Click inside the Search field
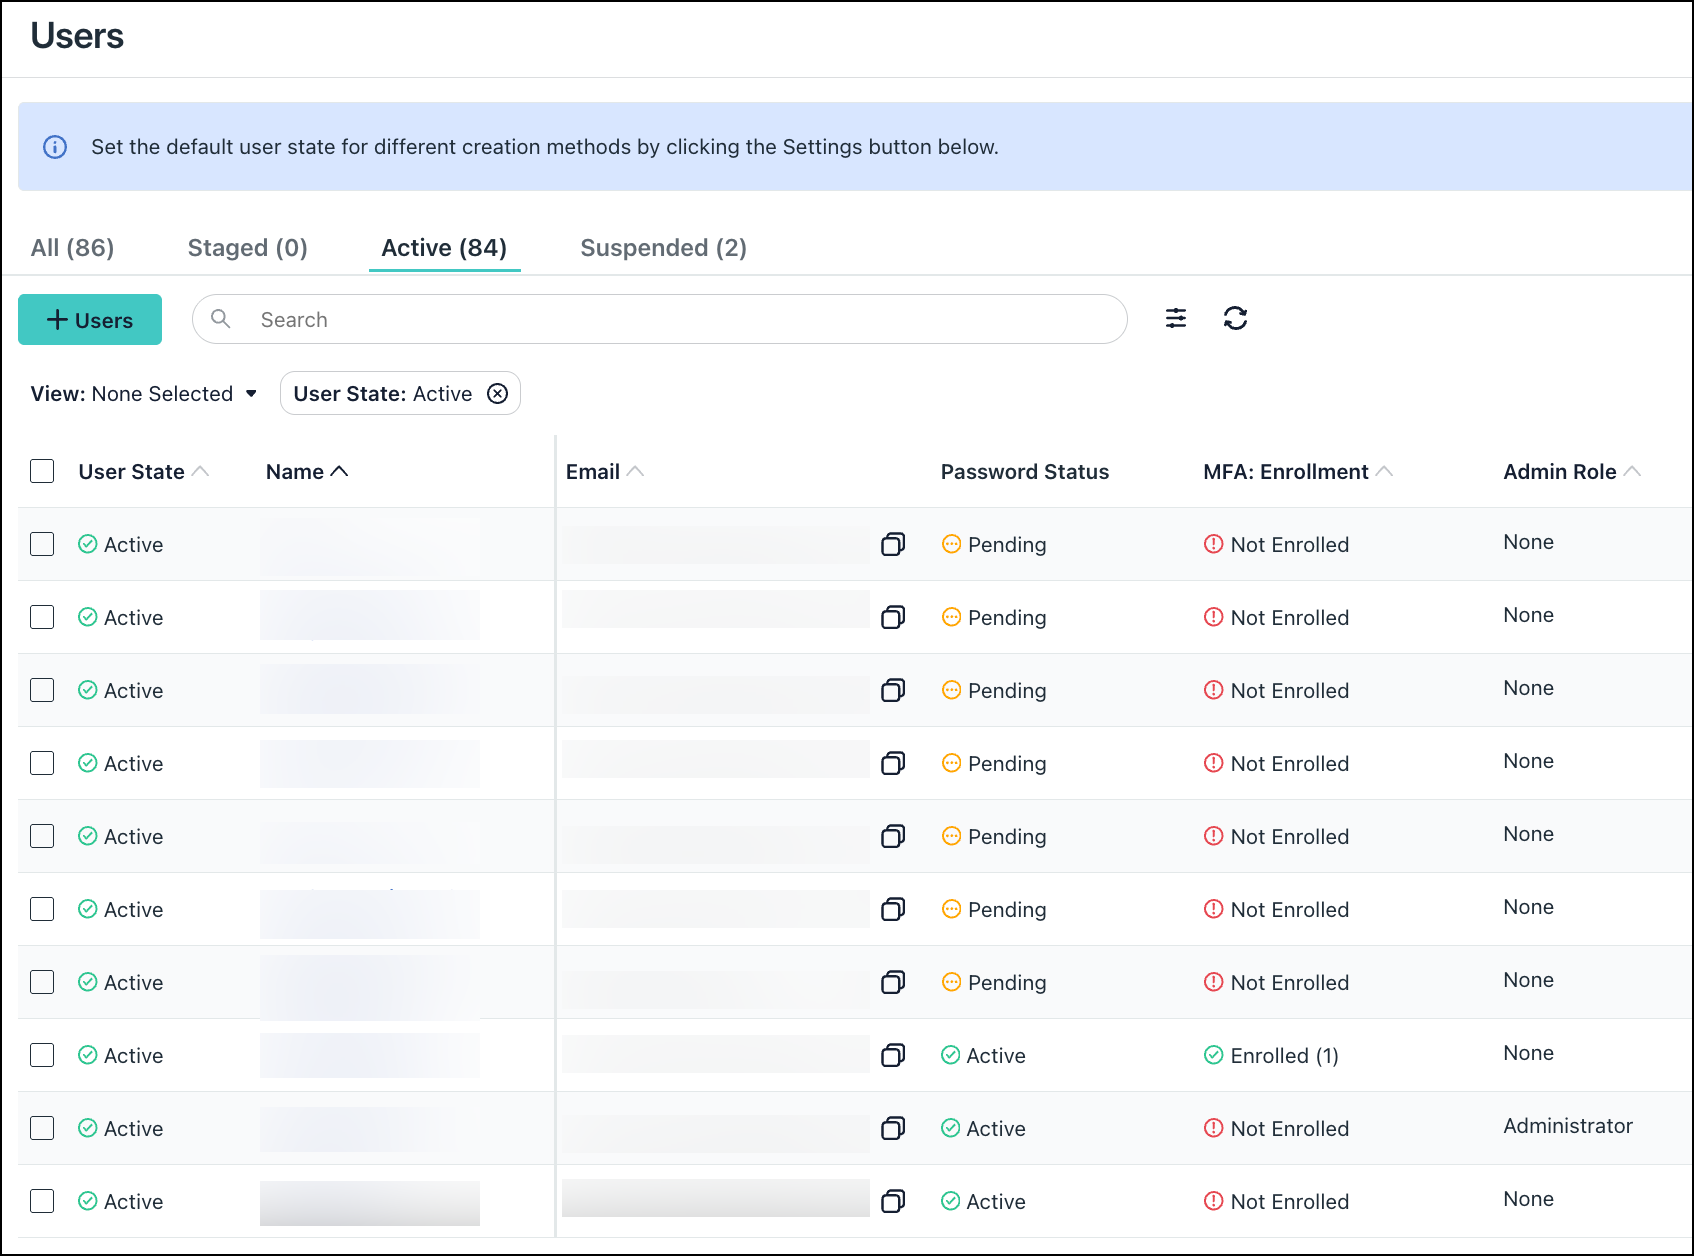The image size is (1694, 1256). 600,318
